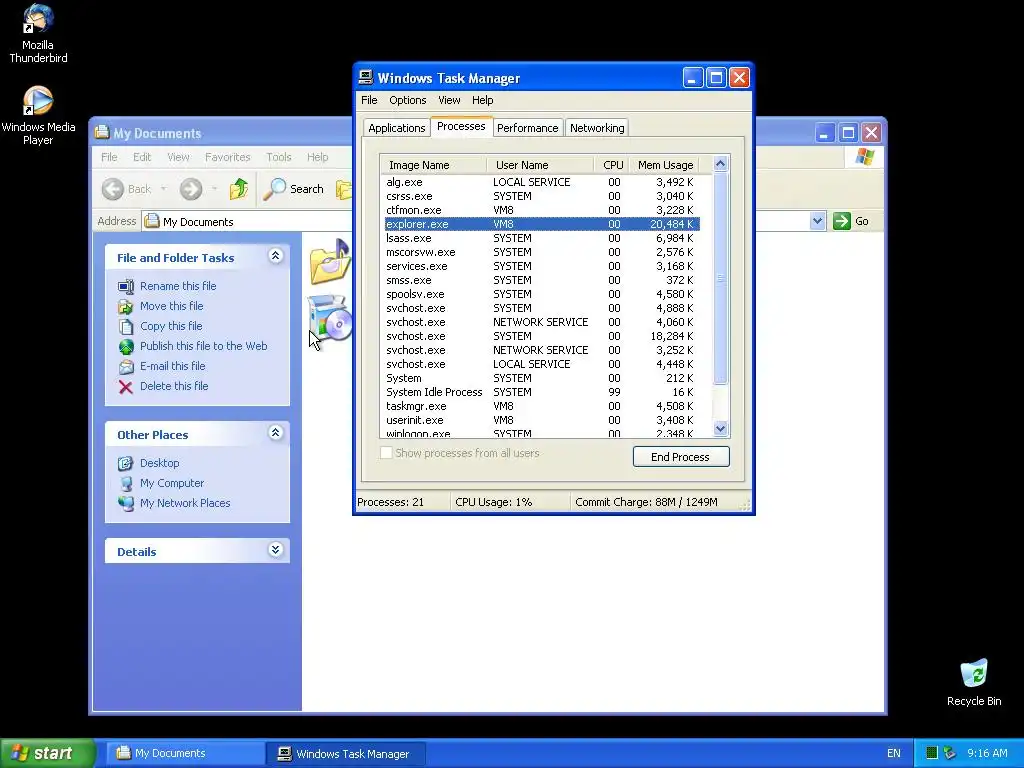Click My Network Places link
This screenshot has height=768, width=1024.
point(185,504)
